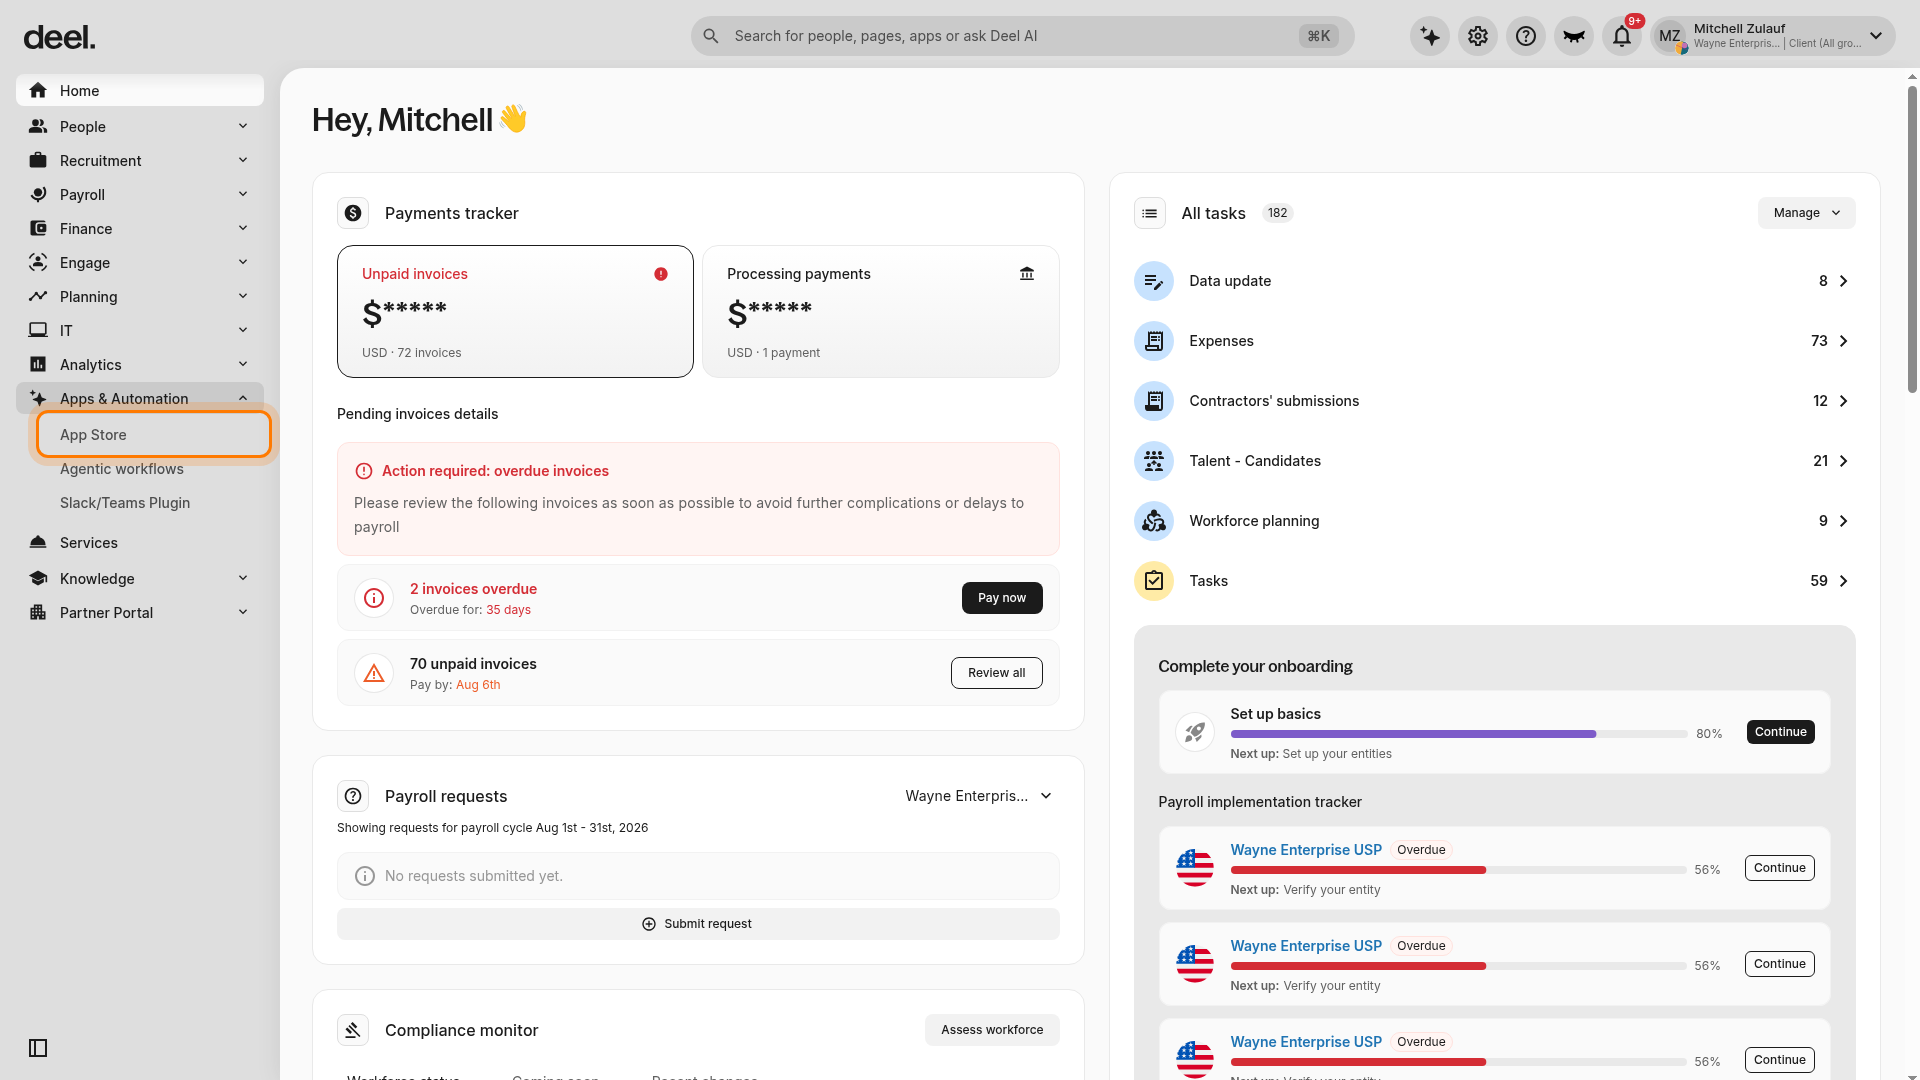The height and width of the screenshot is (1080, 1920).
Task: Click the info icon next to 2 invoices overdue
Action: (x=374, y=598)
